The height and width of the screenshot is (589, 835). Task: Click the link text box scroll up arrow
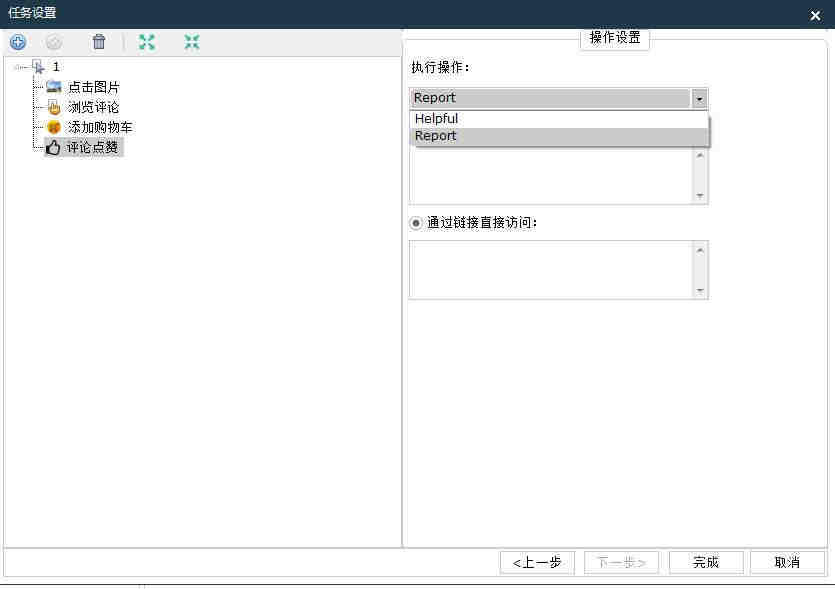click(700, 250)
